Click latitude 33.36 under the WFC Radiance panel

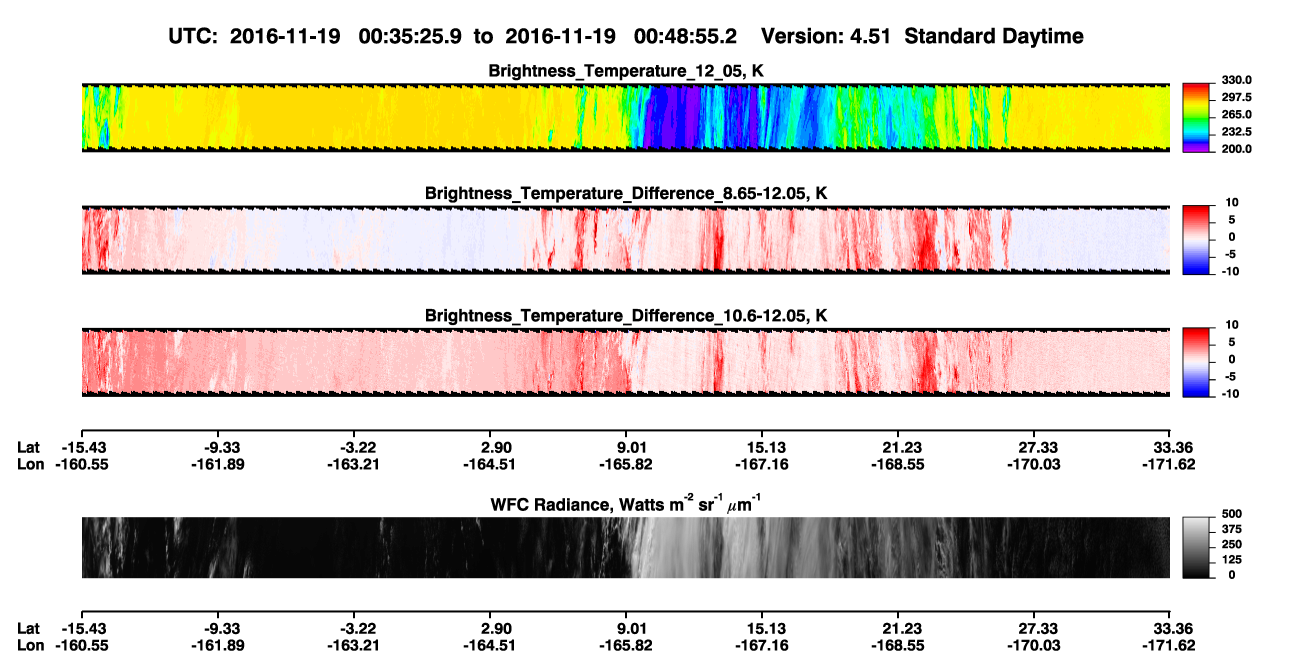click(1170, 628)
